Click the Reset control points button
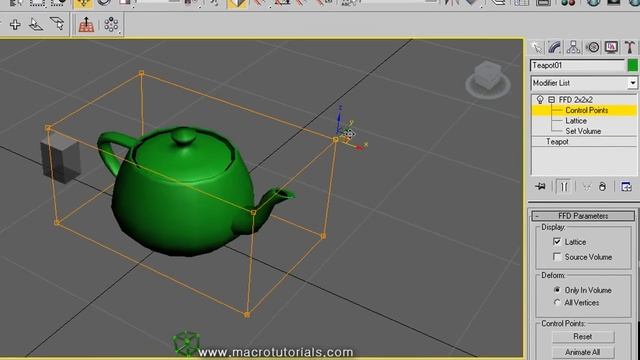Image resolution: width=640 pixels, height=360 pixels. click(583, 337)
